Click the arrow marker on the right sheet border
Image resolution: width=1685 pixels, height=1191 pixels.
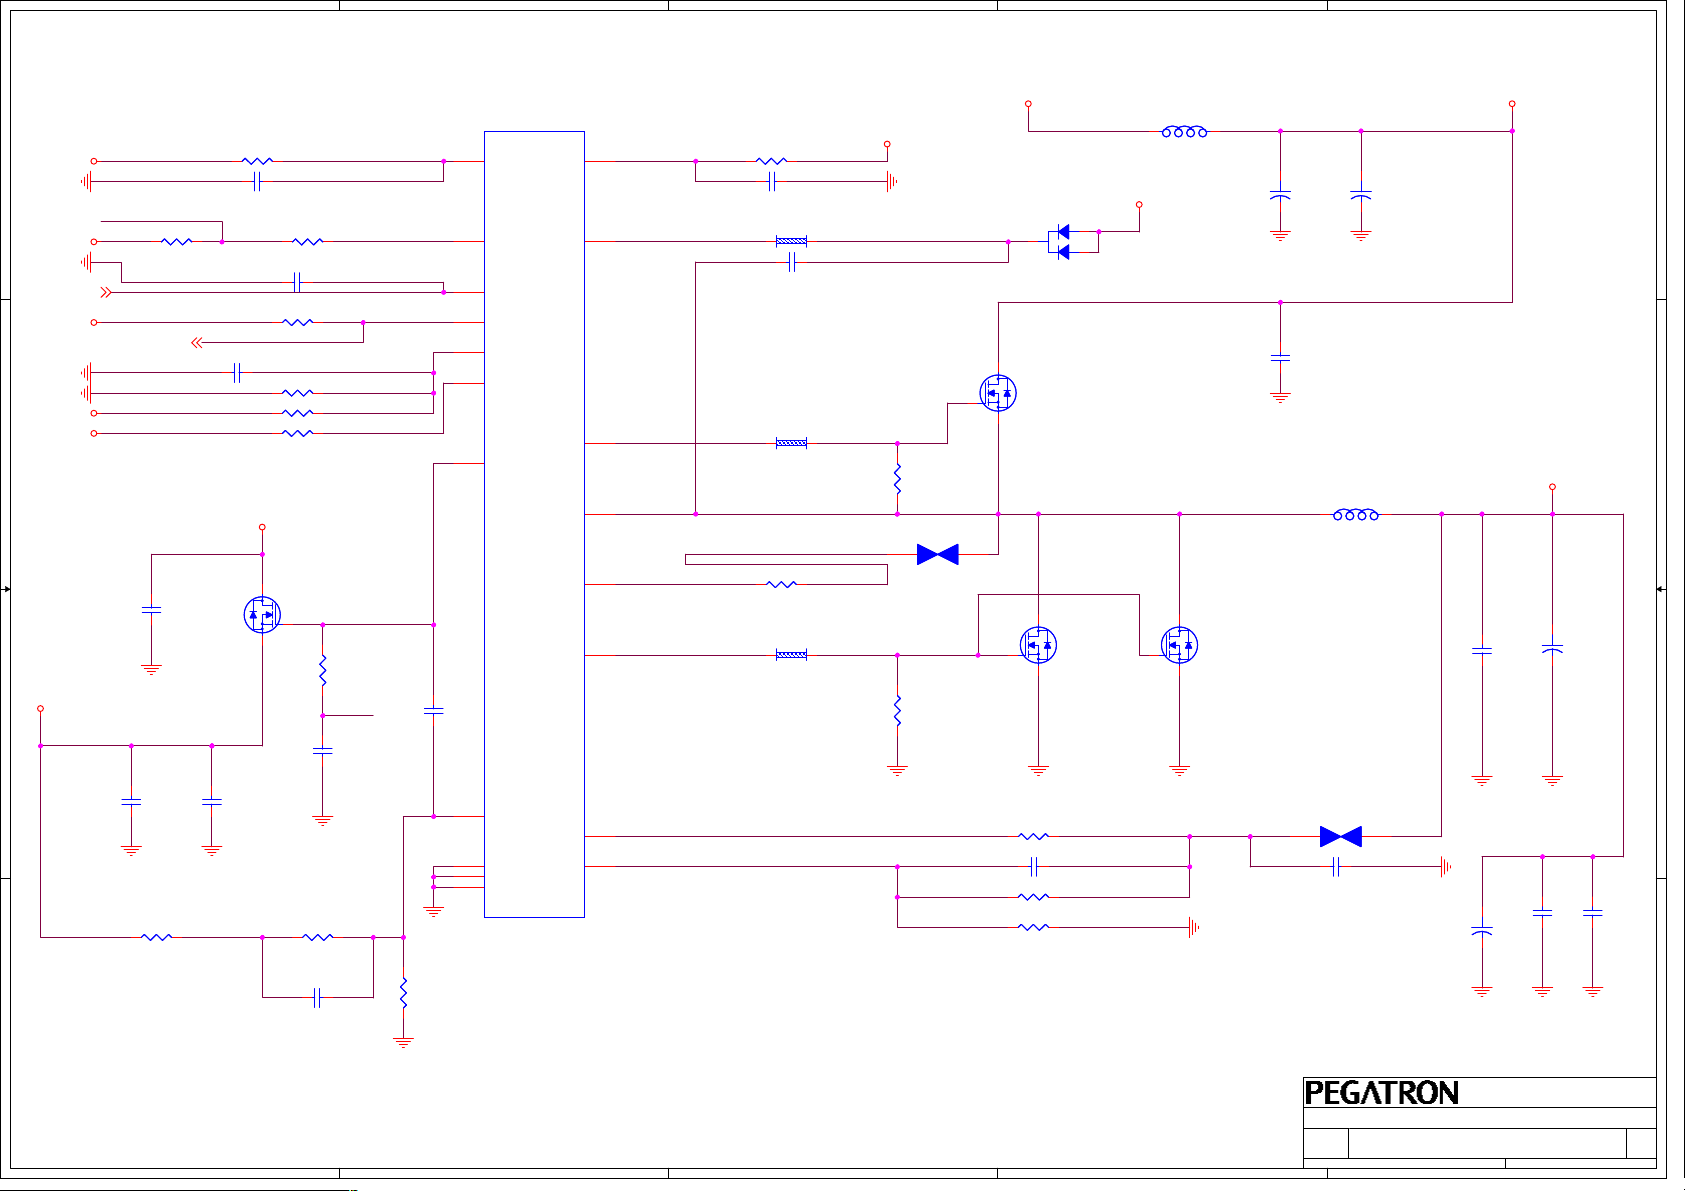coord(1660,589)
